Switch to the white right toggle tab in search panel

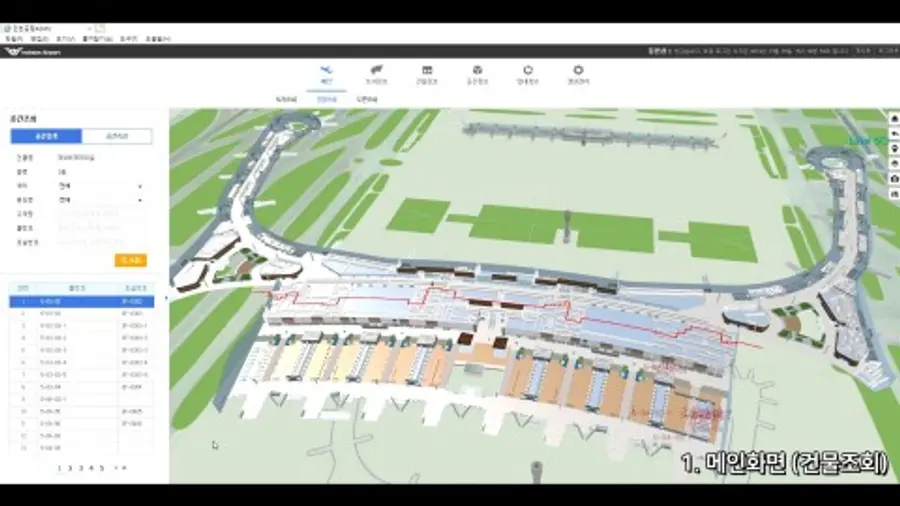(117, 136)
